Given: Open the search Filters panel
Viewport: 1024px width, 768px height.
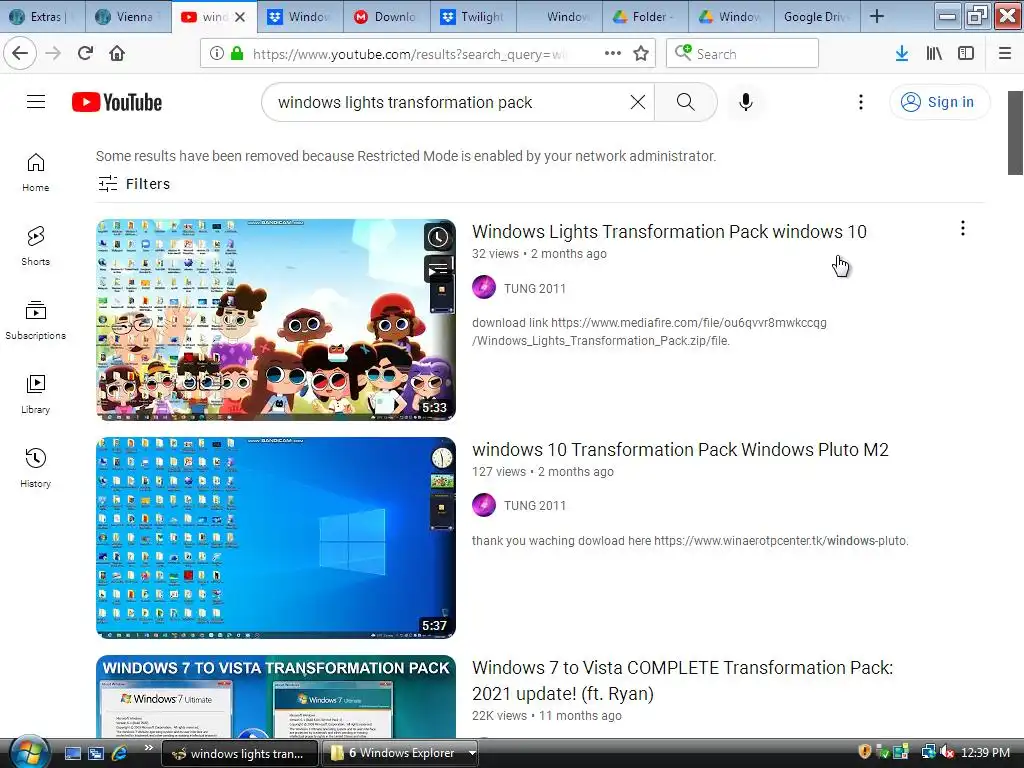Looking at the screenshot, I should pyautogui.click(x=134, y=184).
